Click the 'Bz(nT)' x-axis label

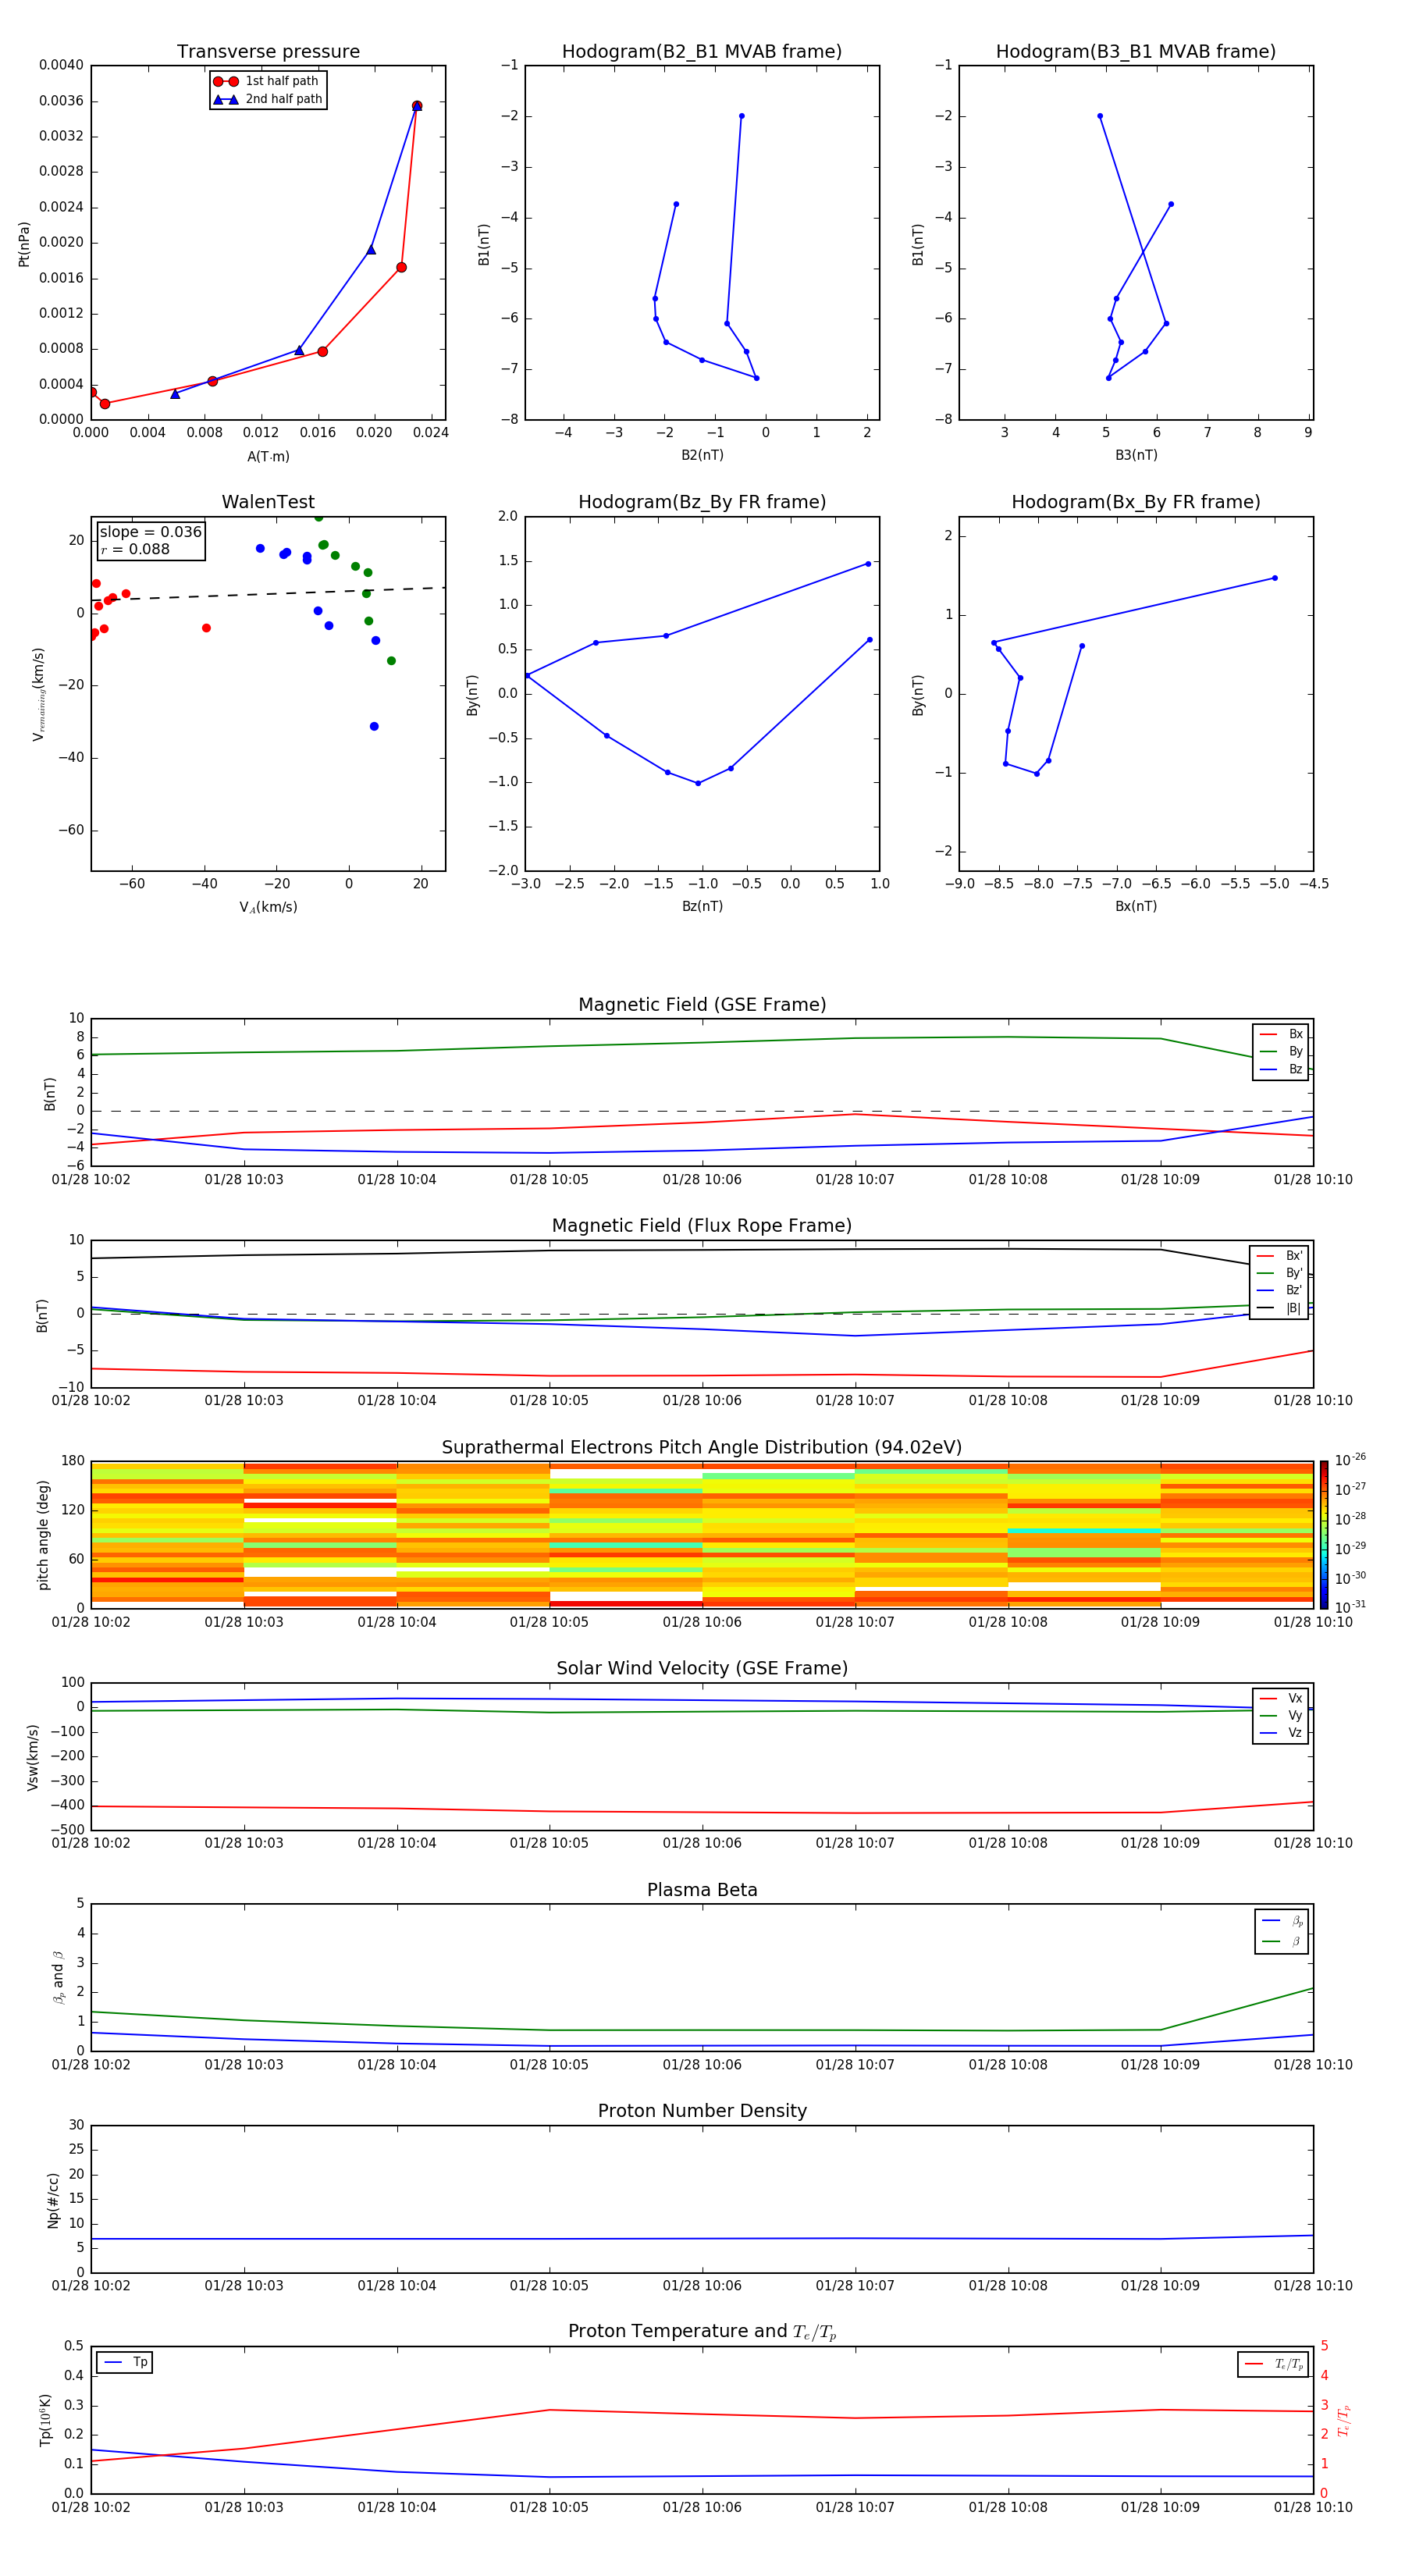pos(702,906)
